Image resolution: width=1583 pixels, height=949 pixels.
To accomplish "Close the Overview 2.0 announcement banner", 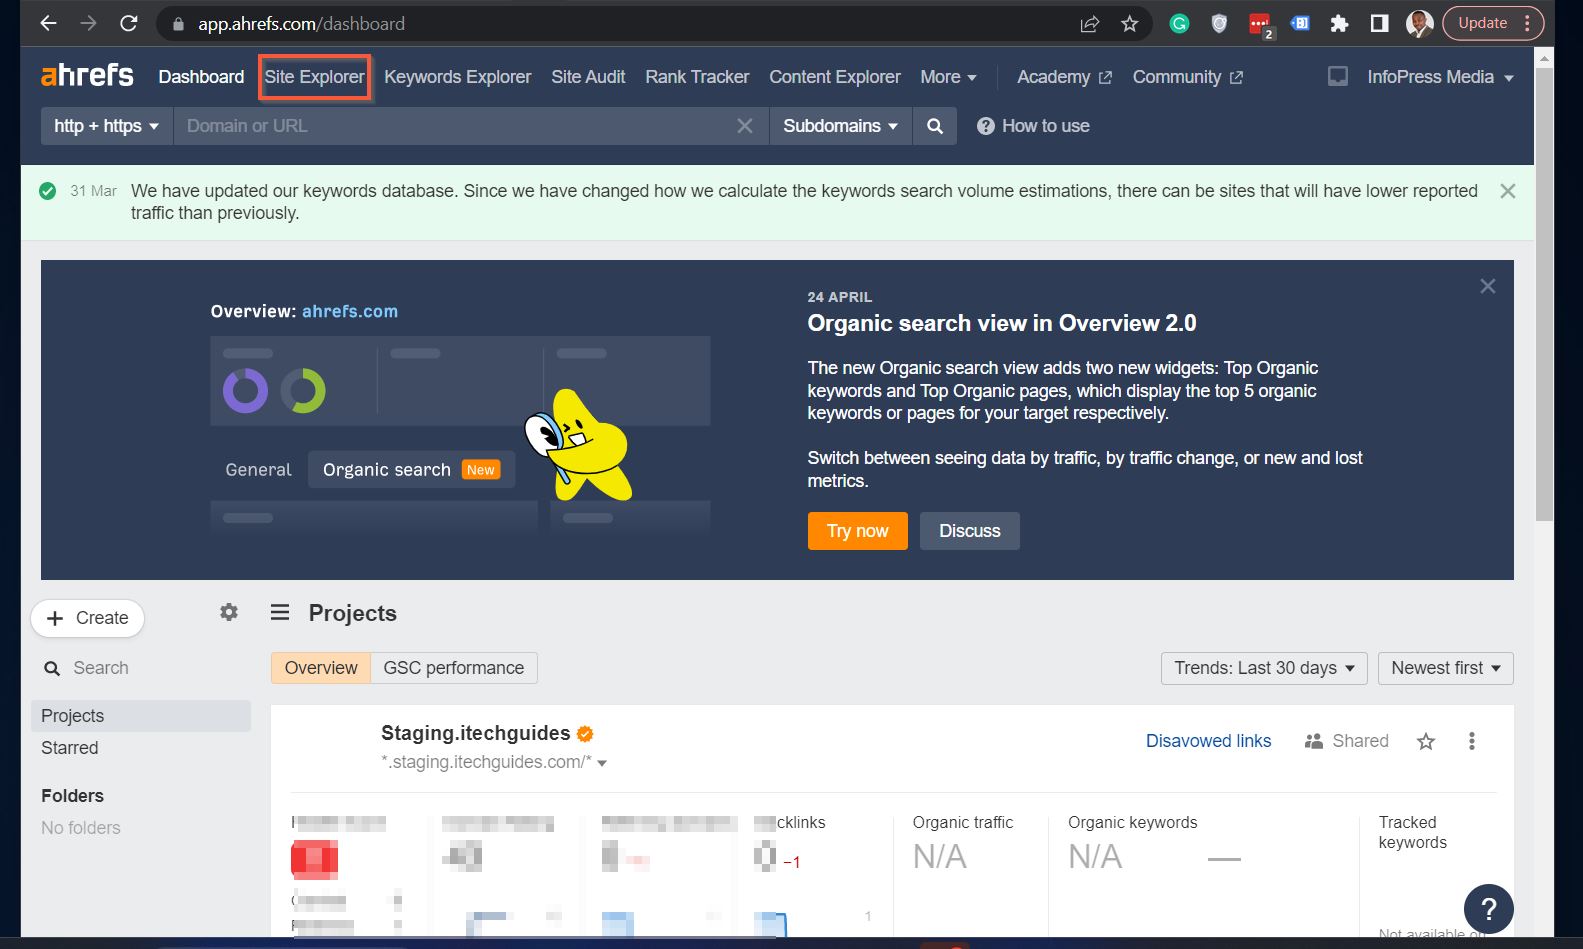I will (1488, 286).
